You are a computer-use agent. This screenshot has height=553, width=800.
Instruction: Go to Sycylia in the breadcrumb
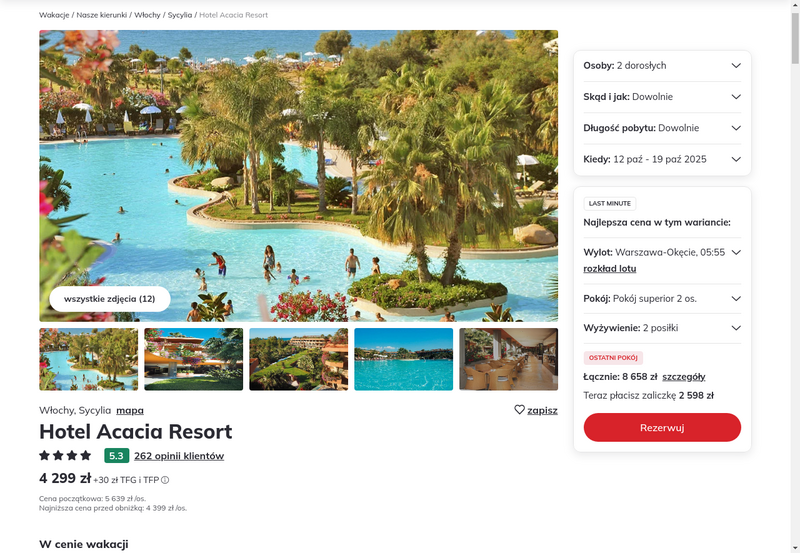click(x=180, y=15)
